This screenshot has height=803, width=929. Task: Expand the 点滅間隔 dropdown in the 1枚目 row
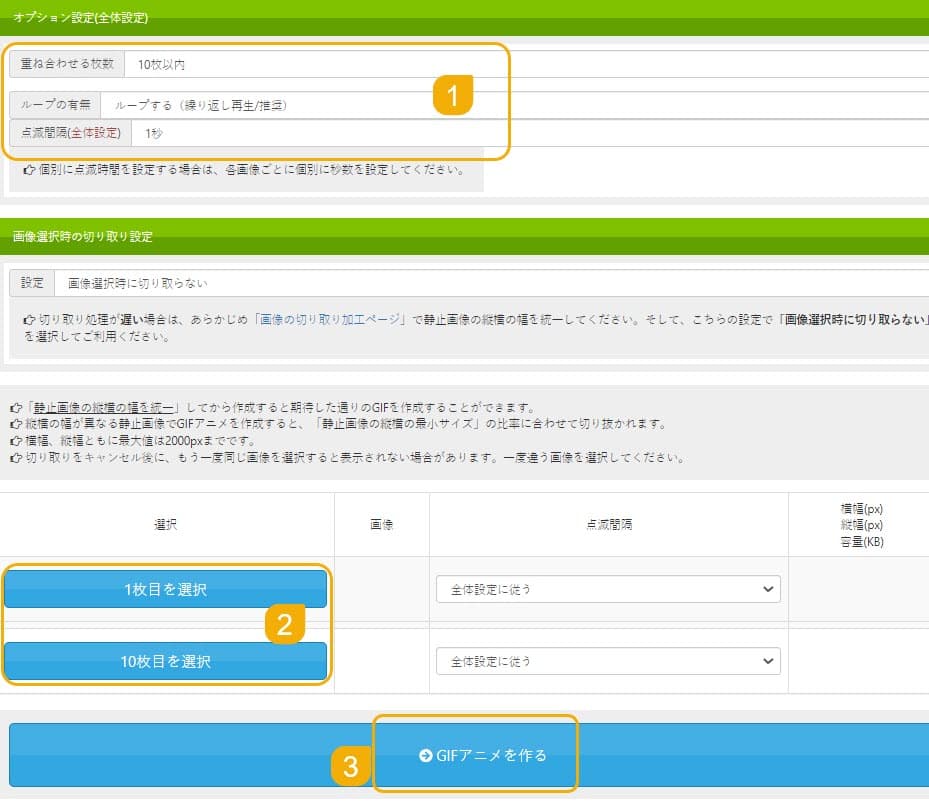pyautogui.click(x=607, y=590)
